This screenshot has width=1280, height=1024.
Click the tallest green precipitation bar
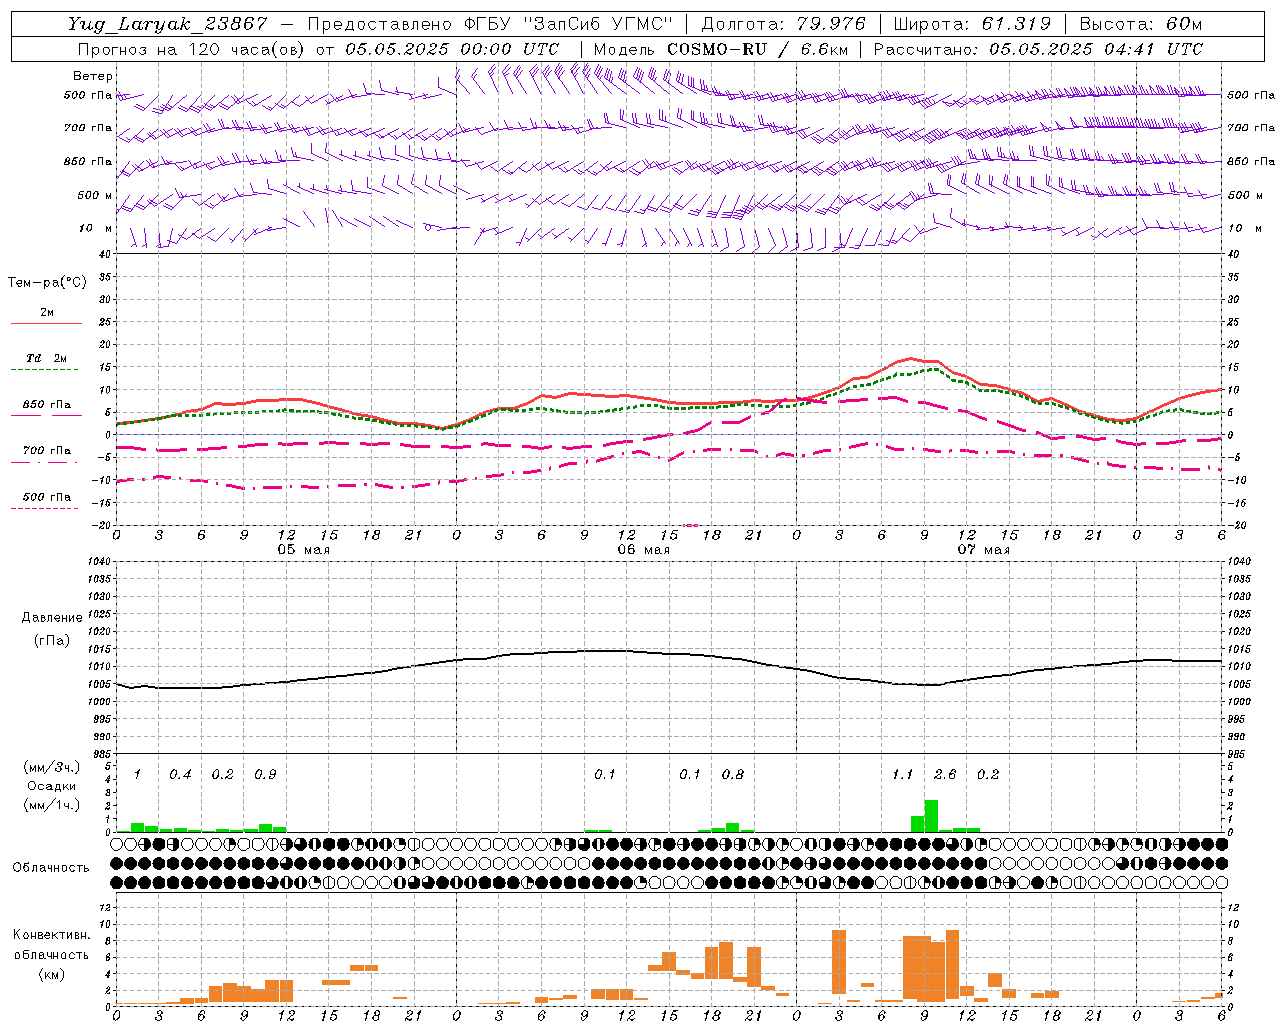tap(931, 816)
